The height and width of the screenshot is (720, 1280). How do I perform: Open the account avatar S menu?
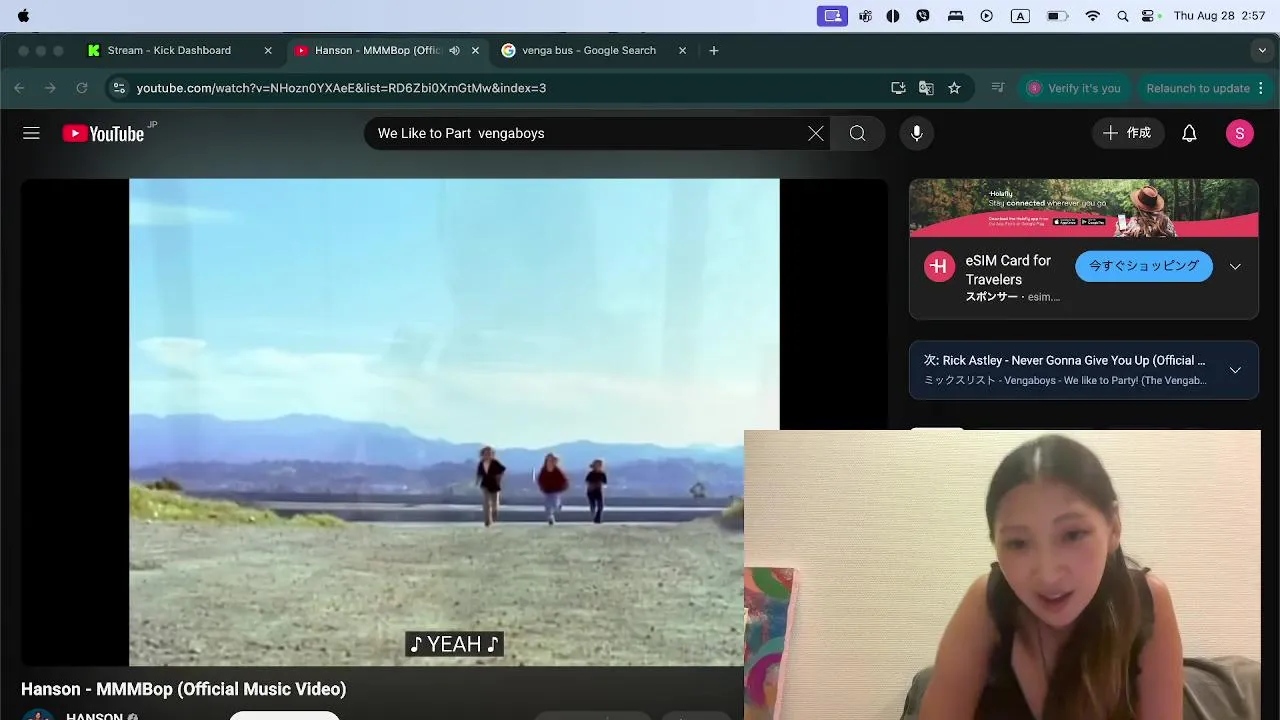click(1240, 133)
